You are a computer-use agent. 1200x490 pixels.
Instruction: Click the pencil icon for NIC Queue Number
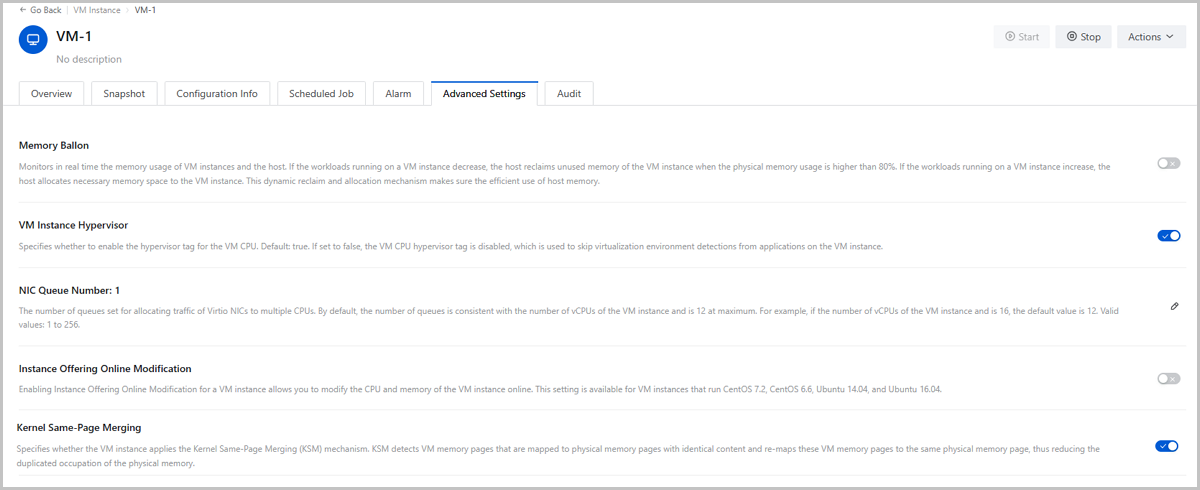point(1174,306)
